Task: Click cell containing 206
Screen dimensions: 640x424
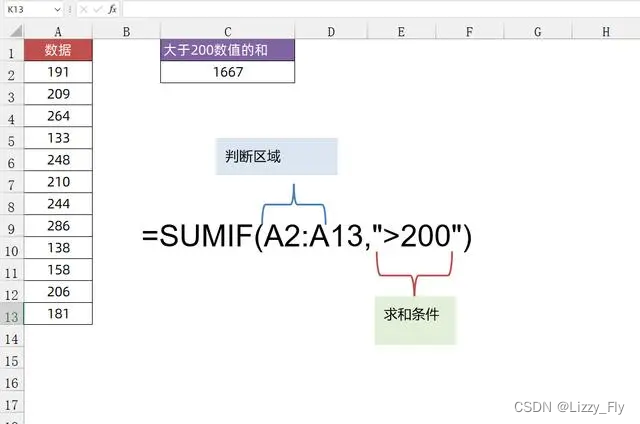Action: click(58, 292)
